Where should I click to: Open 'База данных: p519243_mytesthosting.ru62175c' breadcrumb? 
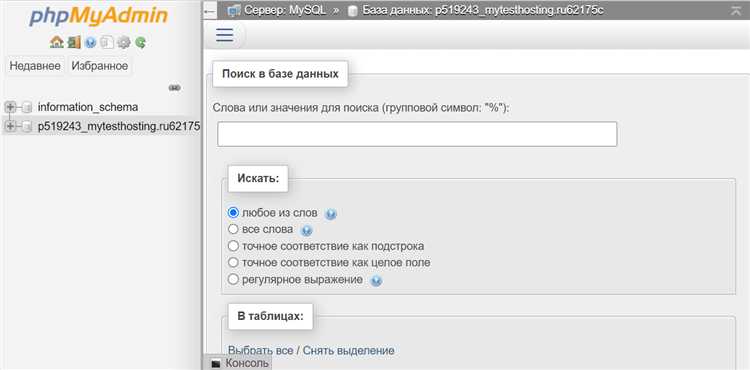pos(483,11)
